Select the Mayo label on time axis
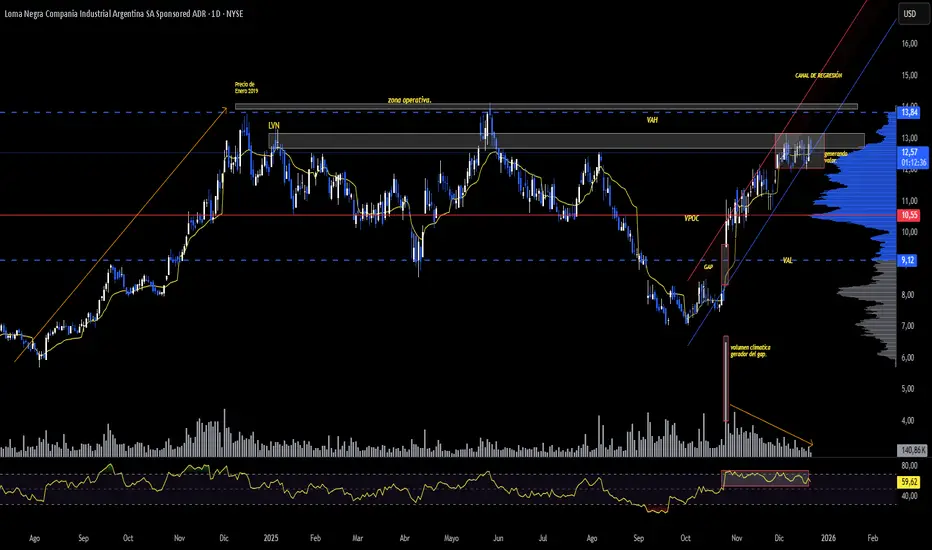 click(451, 538)
